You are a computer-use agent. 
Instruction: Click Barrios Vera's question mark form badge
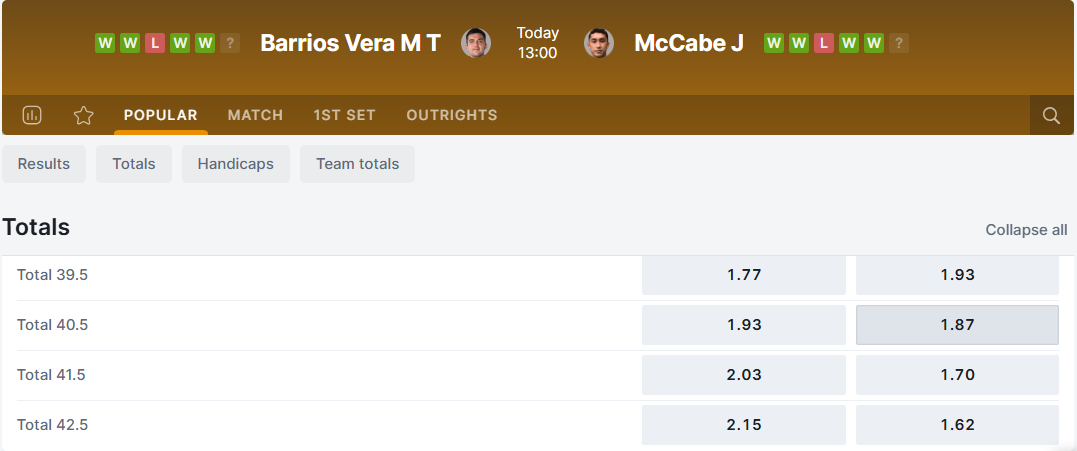(230, 43)
